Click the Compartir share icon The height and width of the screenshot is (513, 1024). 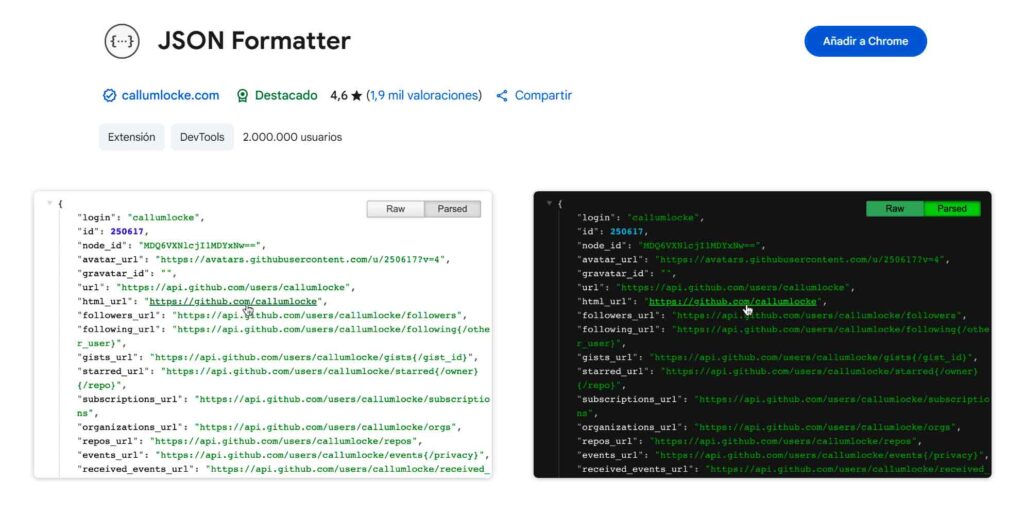(502, 96)
